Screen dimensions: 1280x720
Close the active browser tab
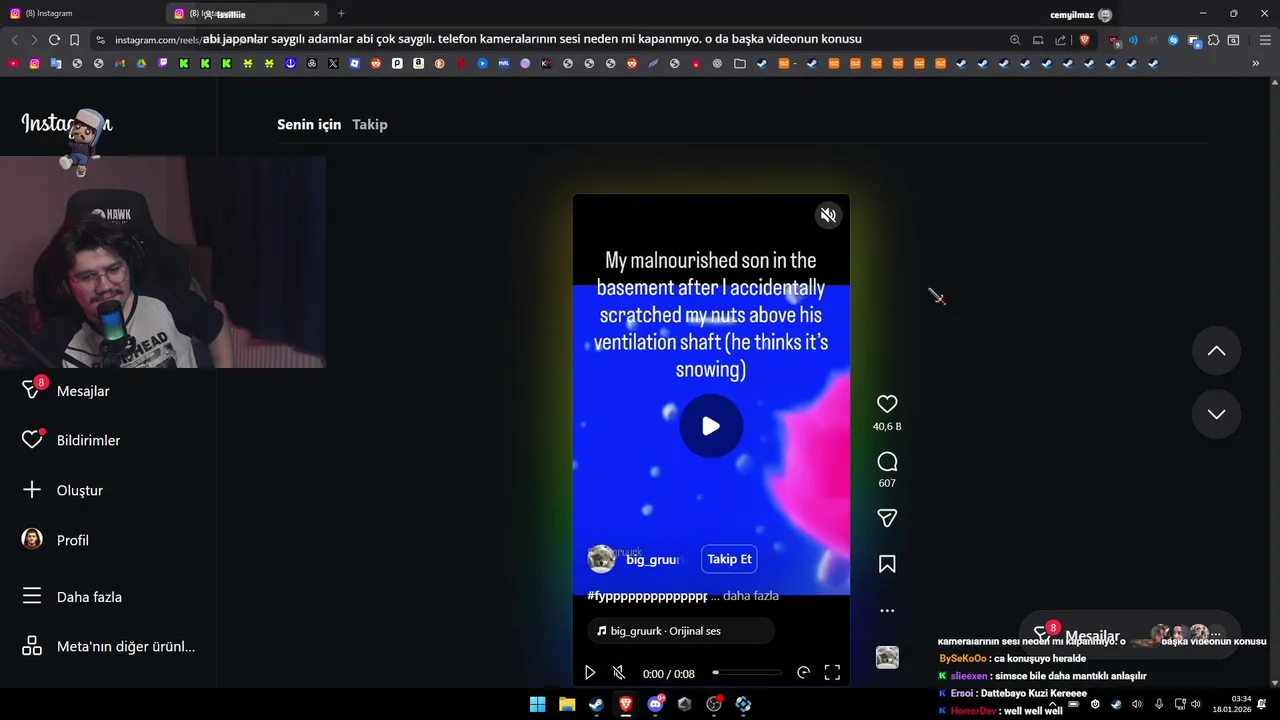coord(317,14)
